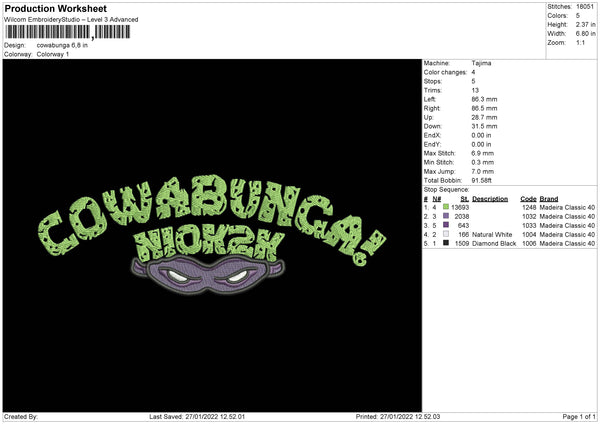The image size is (600, 424).
Task: Click the Height value '2.37 in'
Action: click(x=585, y=24)
